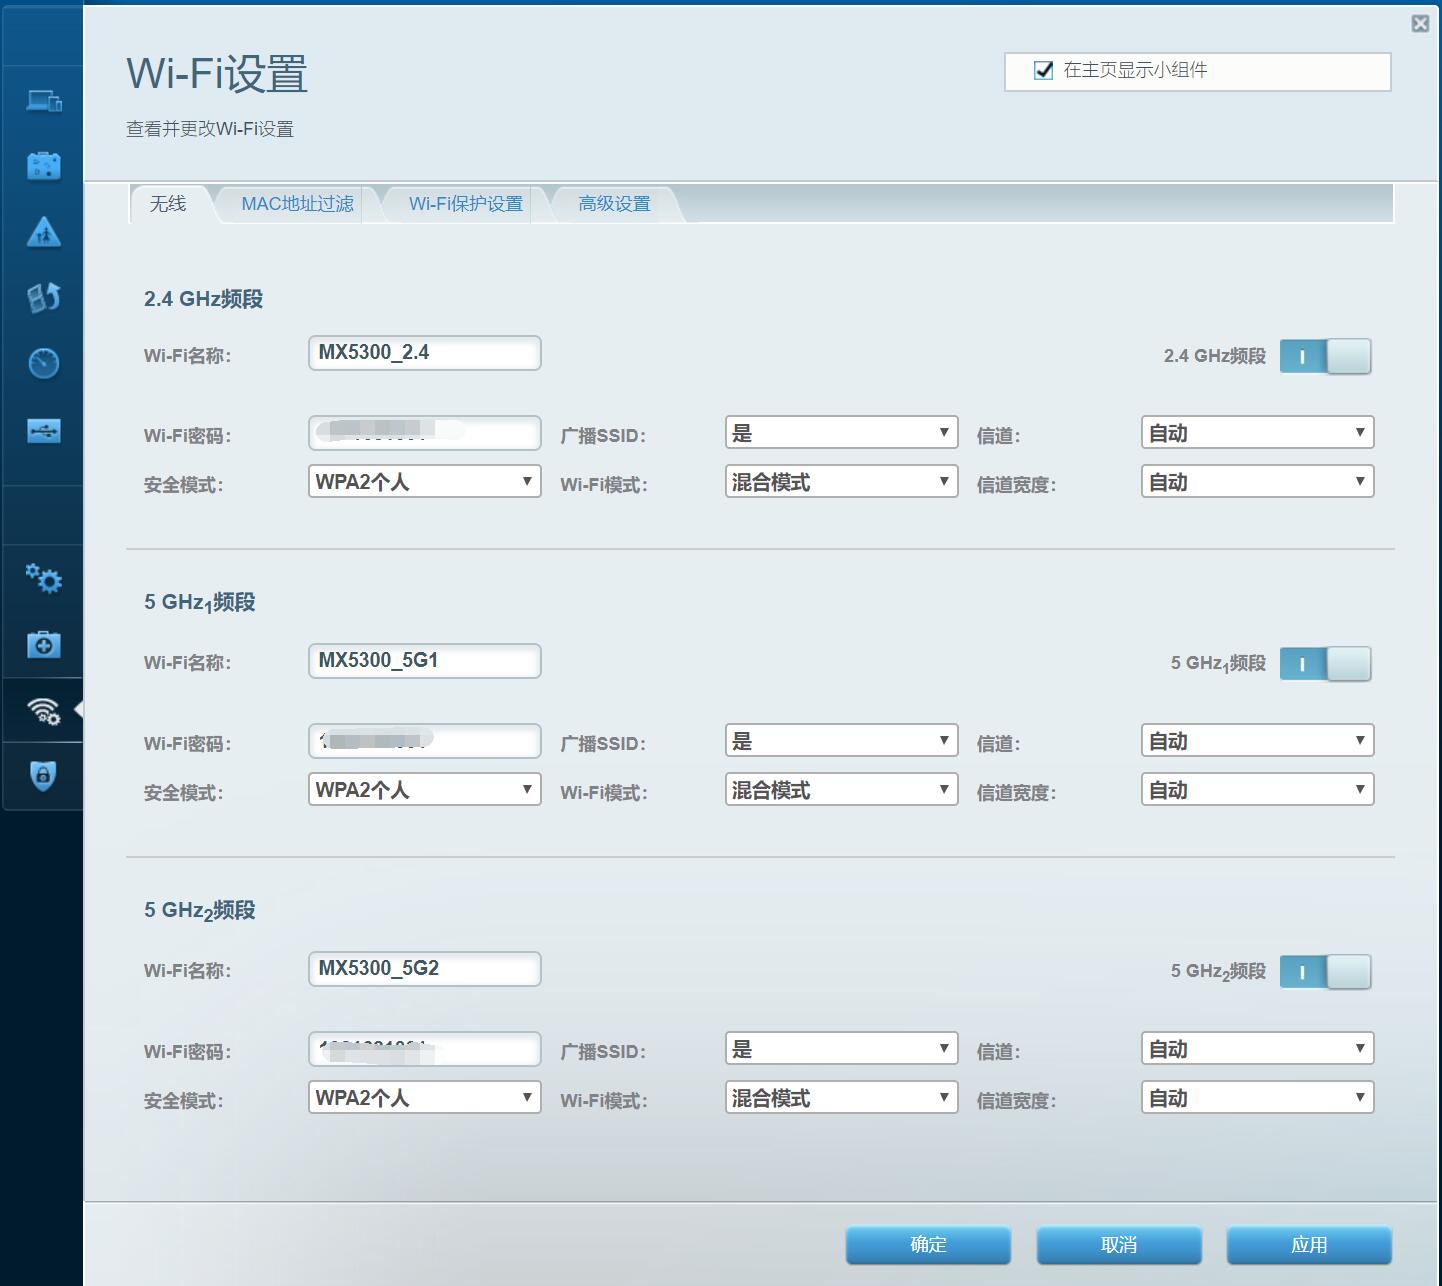Viewport: 1442px width, 1286px height.
Task: Open the media prioritization icon
Action: coord(43,297)
